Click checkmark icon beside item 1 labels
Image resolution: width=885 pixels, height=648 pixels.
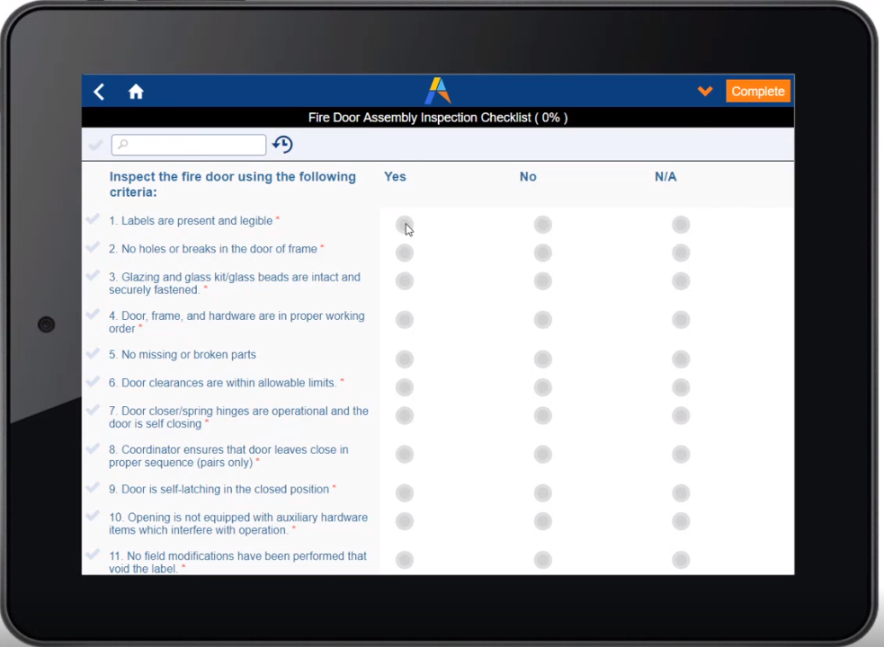93,219
